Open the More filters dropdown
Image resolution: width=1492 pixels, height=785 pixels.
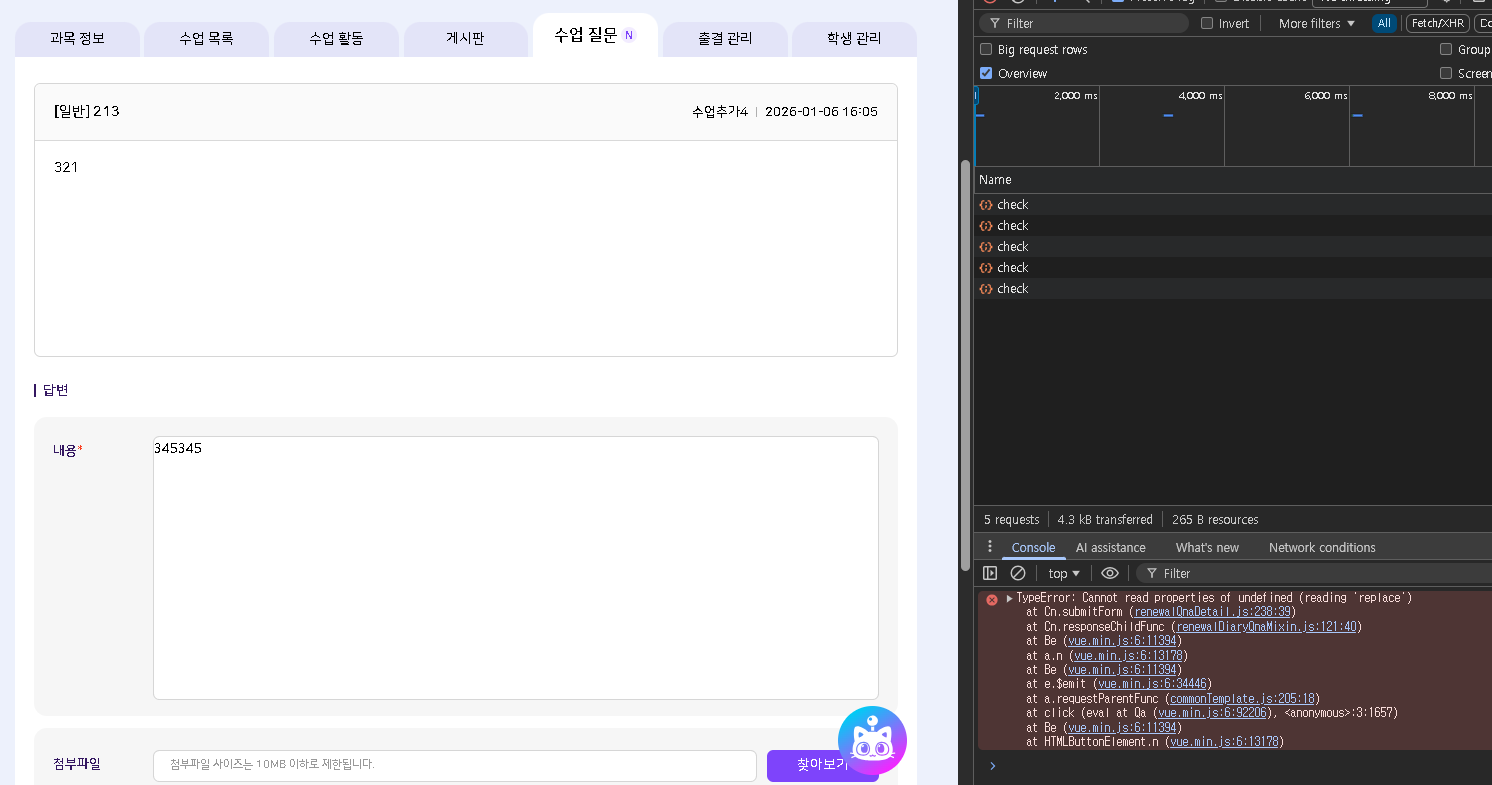pyautogui.click(x=1316, y=23)
